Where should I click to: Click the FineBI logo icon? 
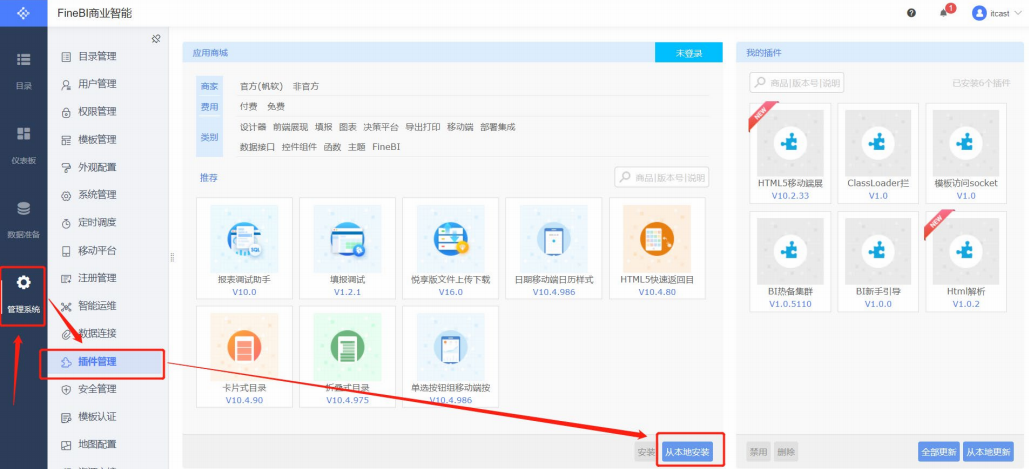pyautogui.click(x=24, y=13)
